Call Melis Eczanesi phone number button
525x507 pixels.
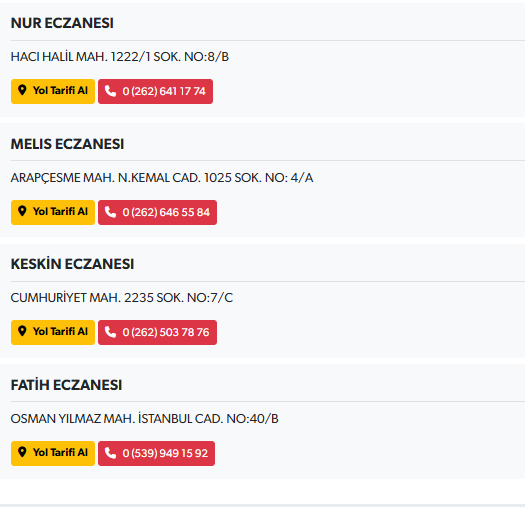[157, 212]
